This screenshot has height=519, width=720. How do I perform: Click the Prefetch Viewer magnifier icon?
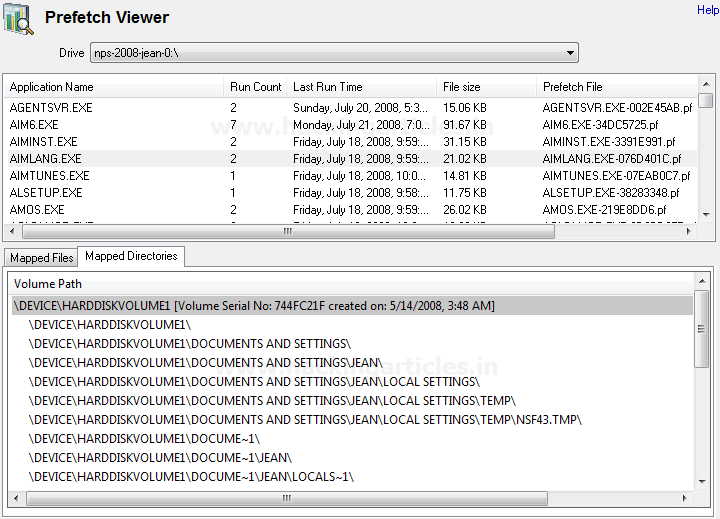(x=19, y=19)
